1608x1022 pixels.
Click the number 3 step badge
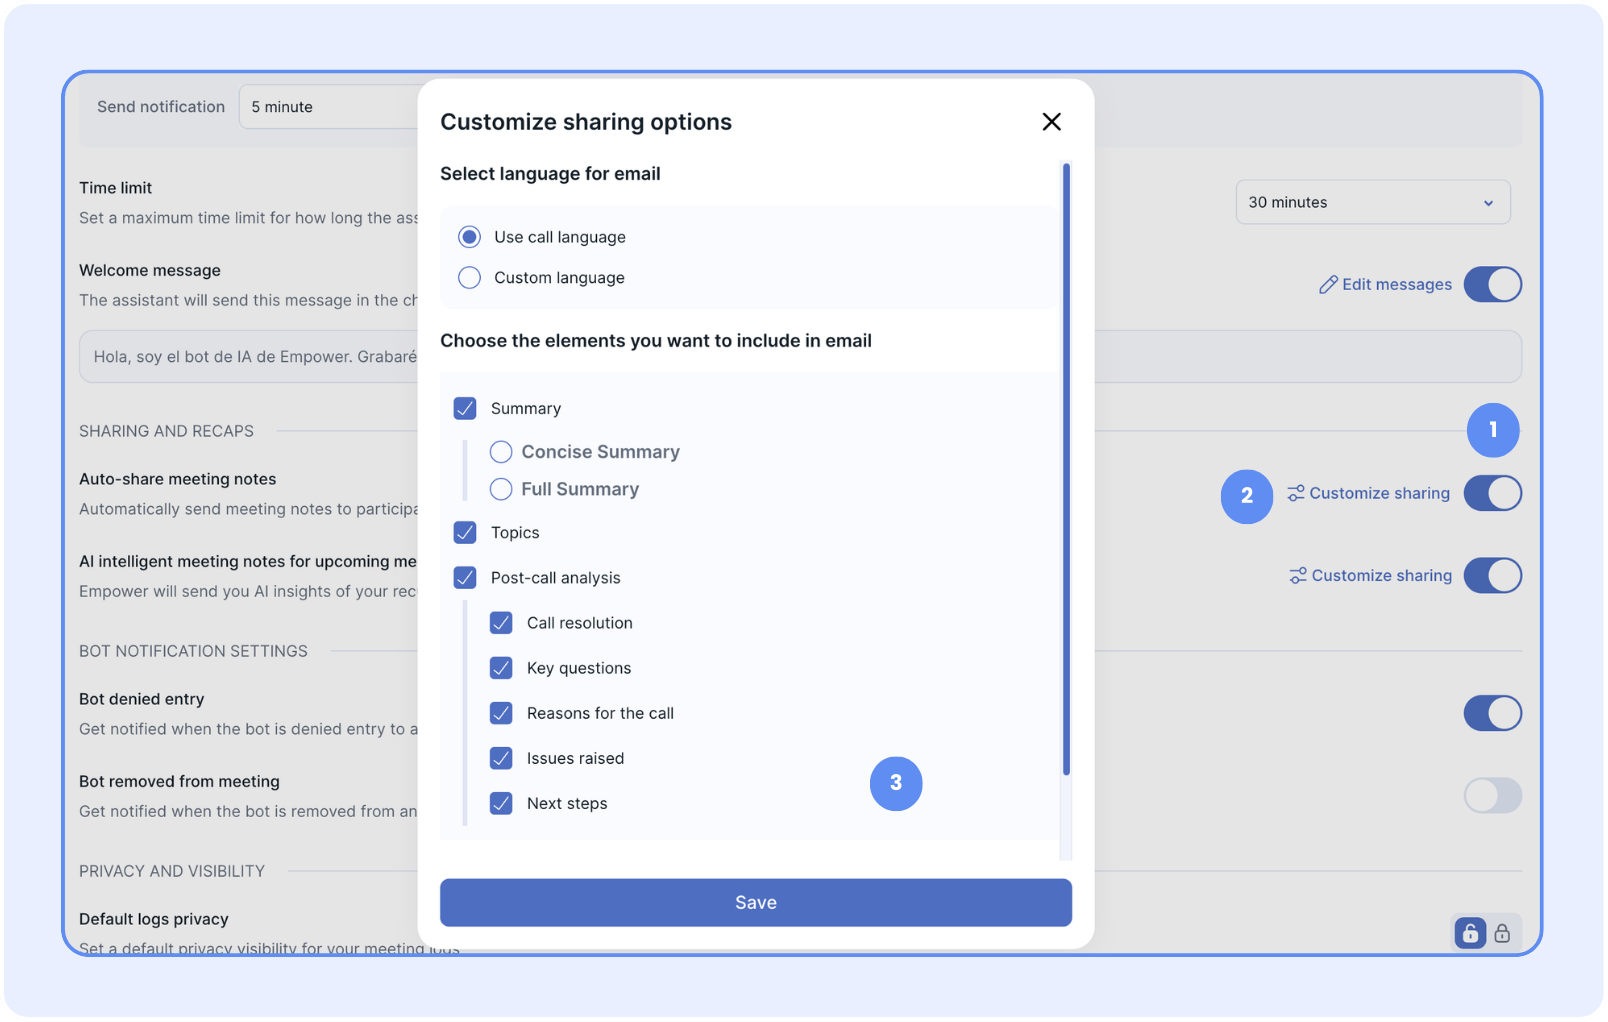[895, 783]
